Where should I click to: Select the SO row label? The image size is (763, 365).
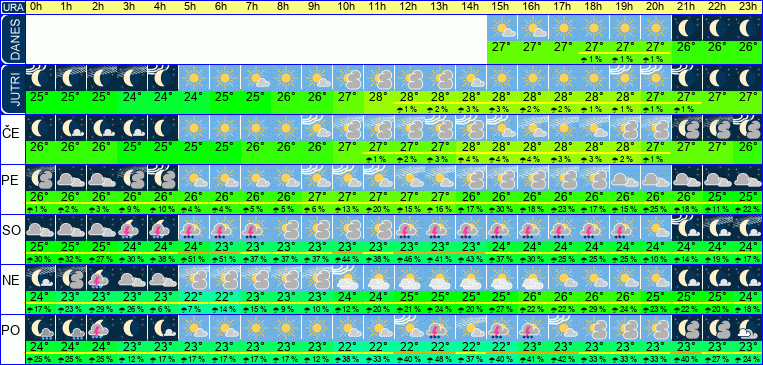click(11, 230)
